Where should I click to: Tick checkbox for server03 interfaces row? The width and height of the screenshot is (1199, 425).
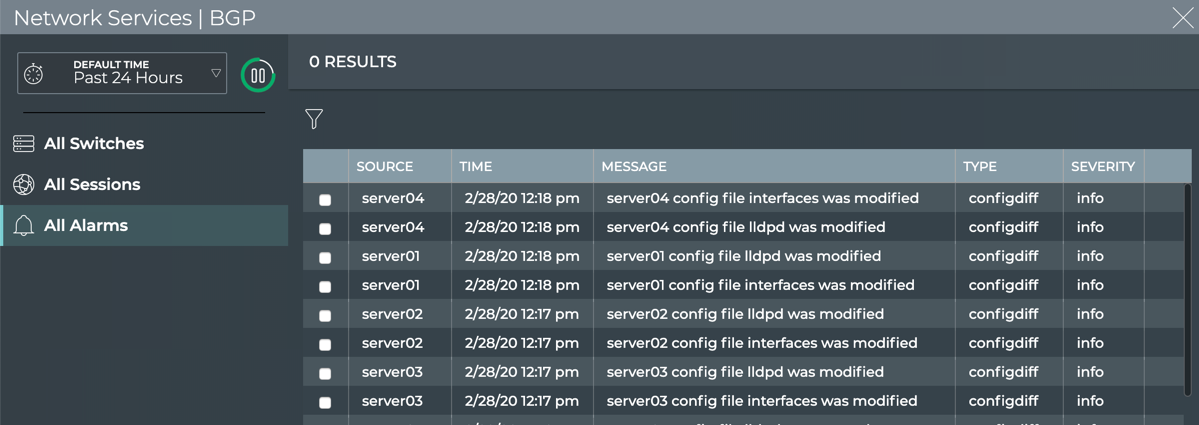point(325,403)
